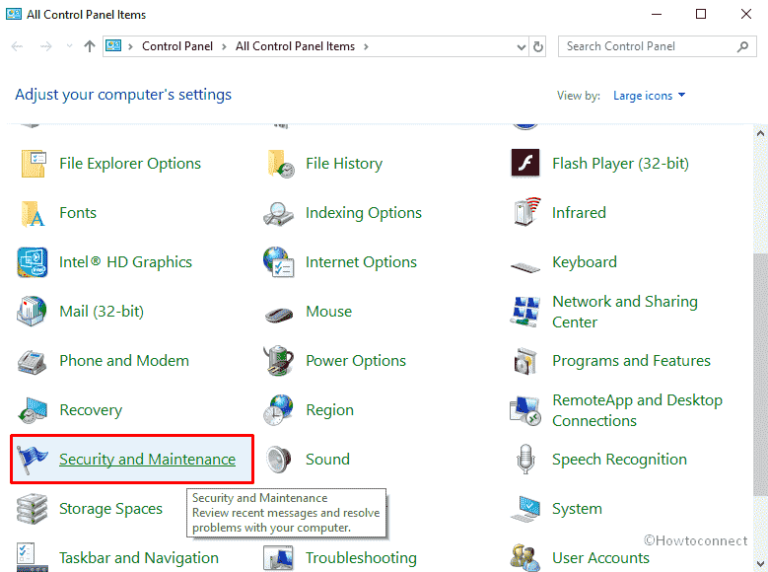Open the Intel HD Graphics icon
768x572 pixels.
[x=32, y=262]
